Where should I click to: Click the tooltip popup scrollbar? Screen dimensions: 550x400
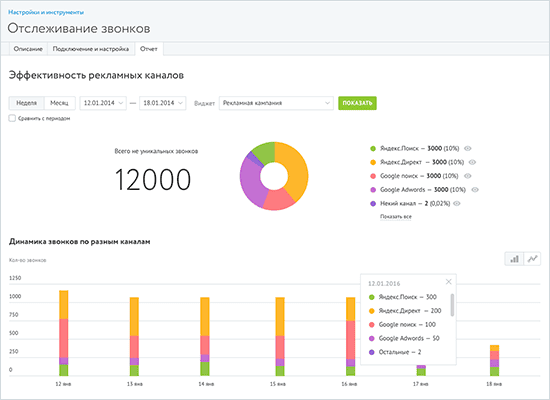click(452, 305)
